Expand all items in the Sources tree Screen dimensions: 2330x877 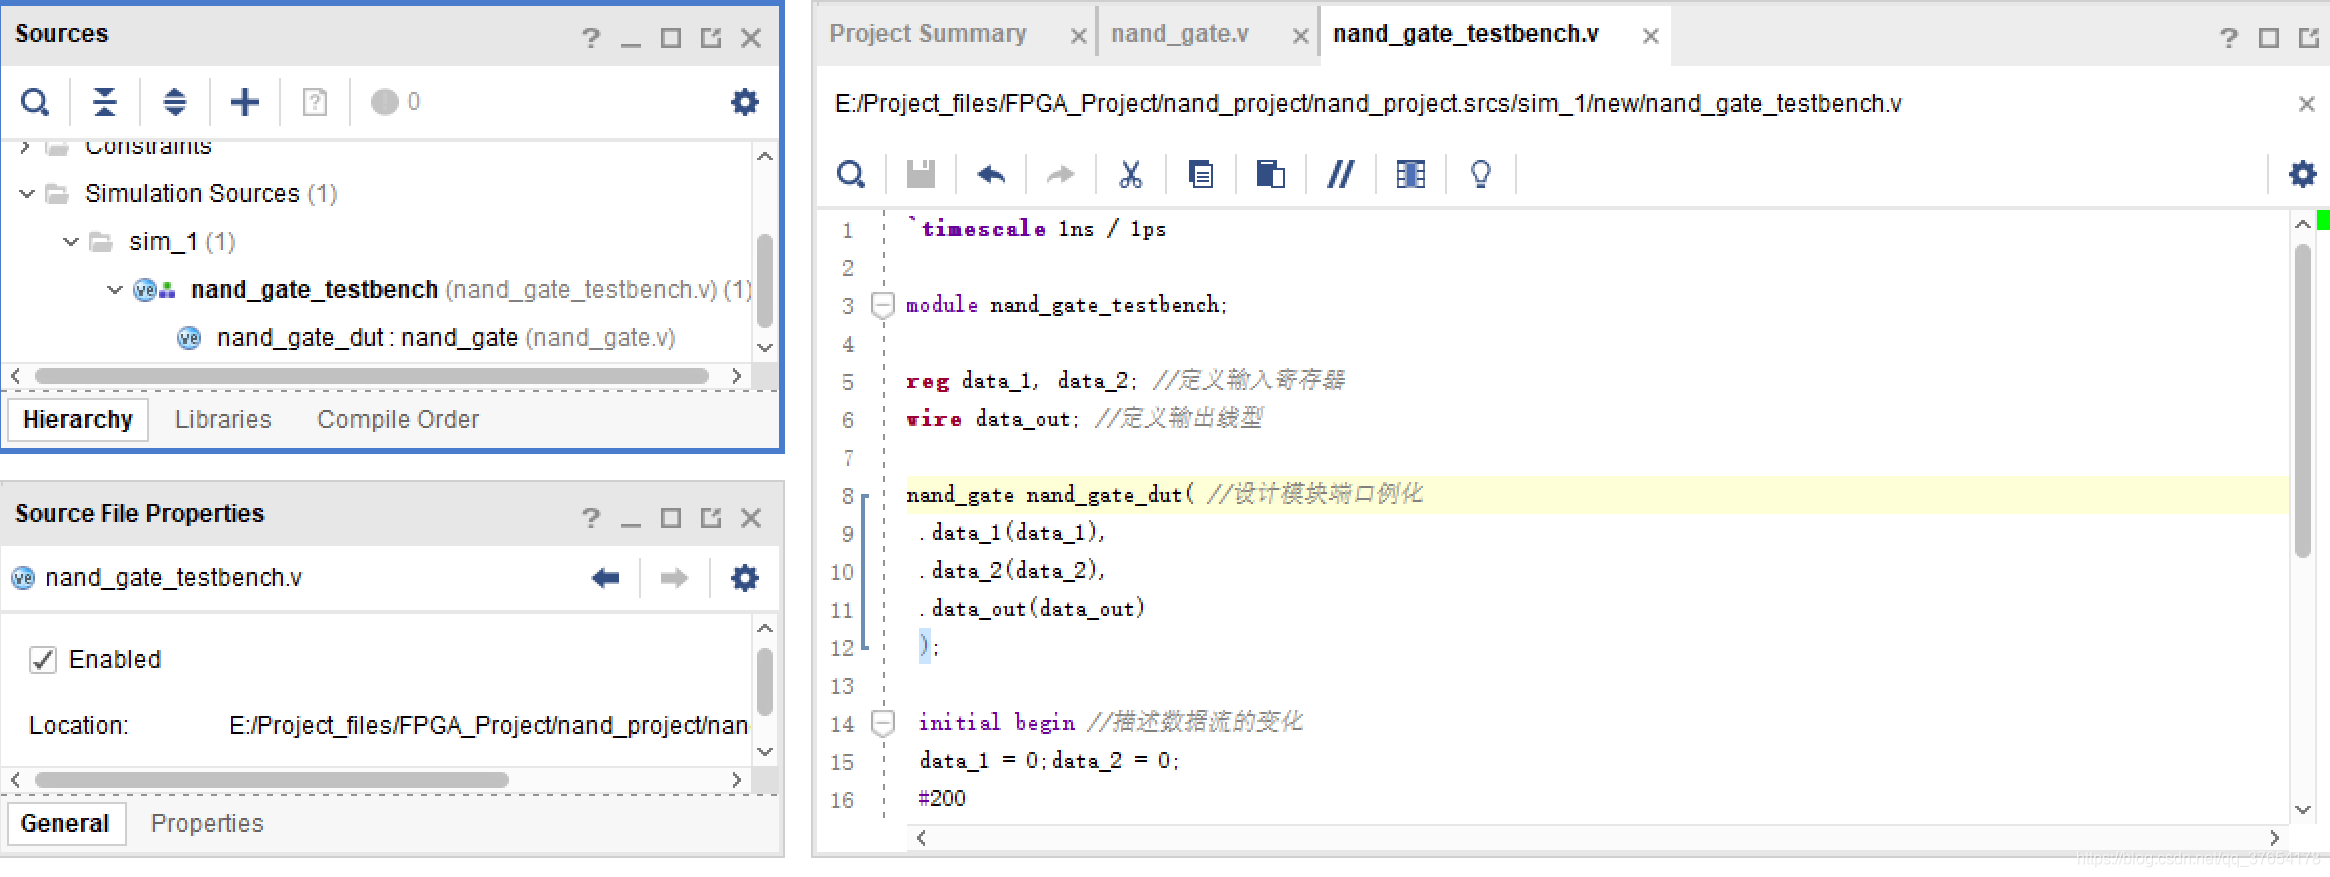point(175,102)
